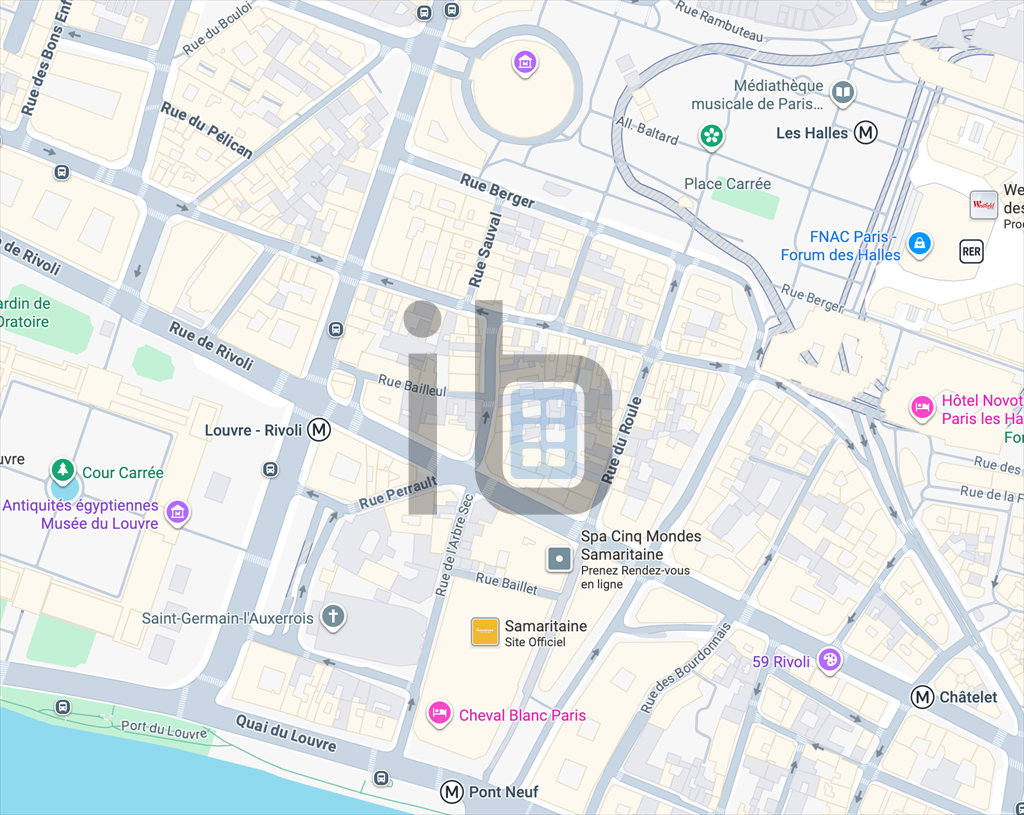Click the 59 Rivoli art gallery pin

pyautogui.click(x=829, y=660)
